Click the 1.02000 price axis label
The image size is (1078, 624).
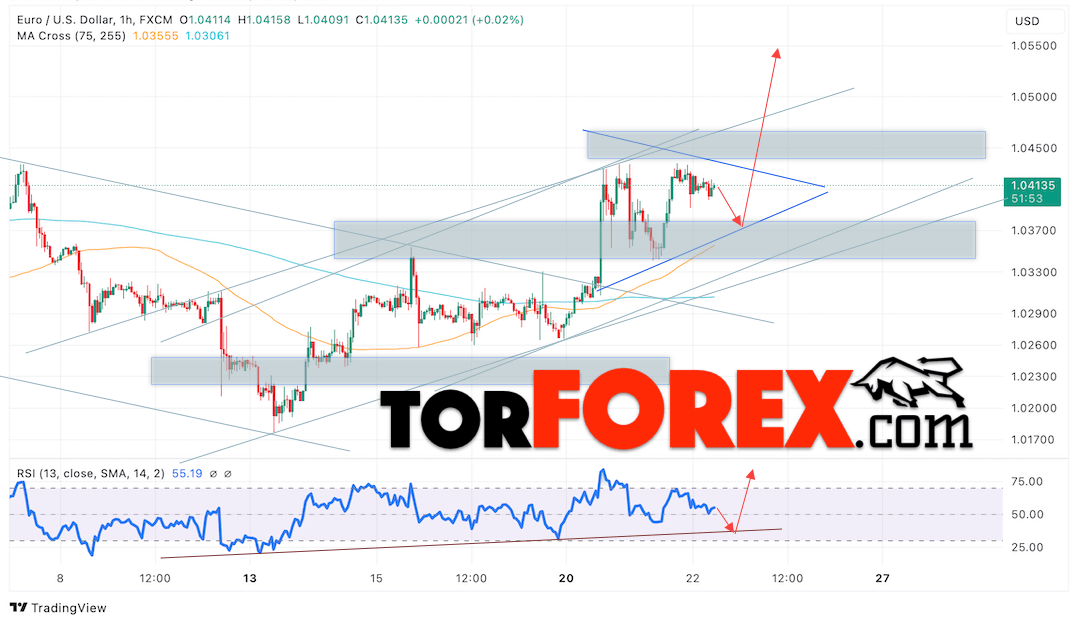(1034, 408)
